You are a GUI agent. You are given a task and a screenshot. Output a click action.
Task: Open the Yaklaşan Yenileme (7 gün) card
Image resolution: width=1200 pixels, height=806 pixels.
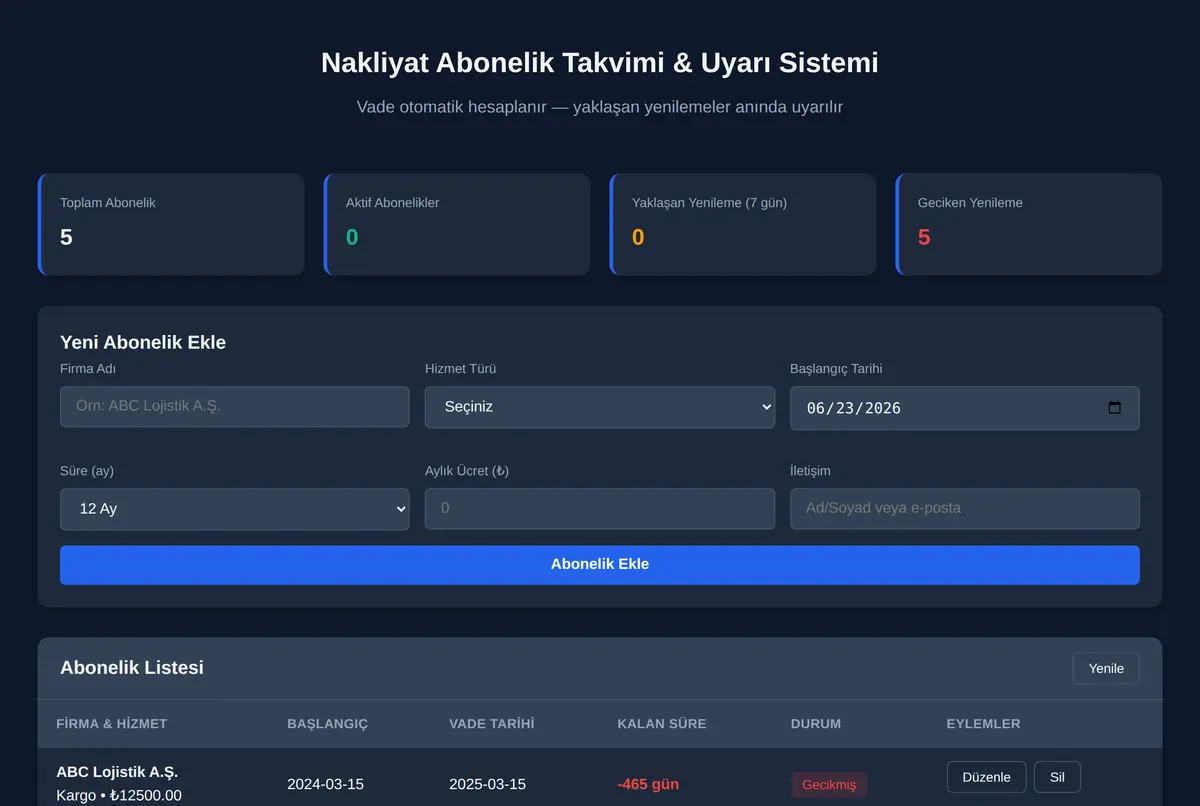point(743,224)
